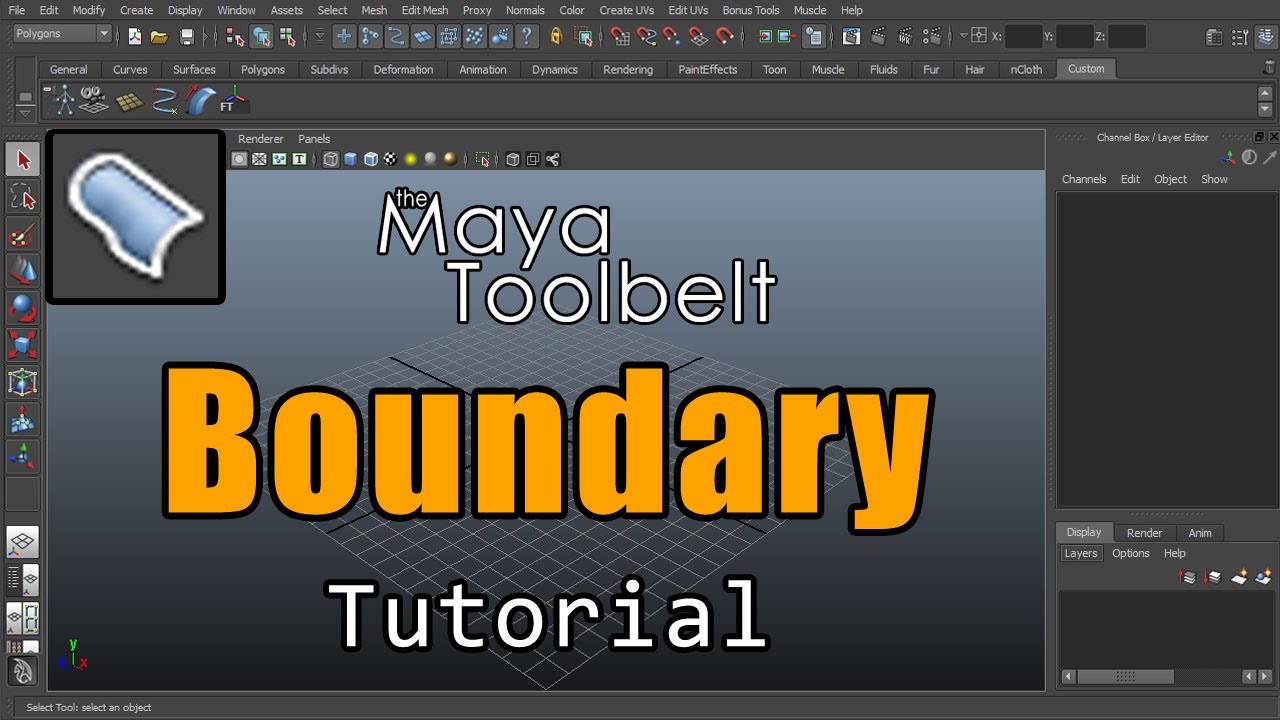This screenshot has width=1280, height=720.
Task: Open the Render layer tab
Action: (x=1144, y=533)
